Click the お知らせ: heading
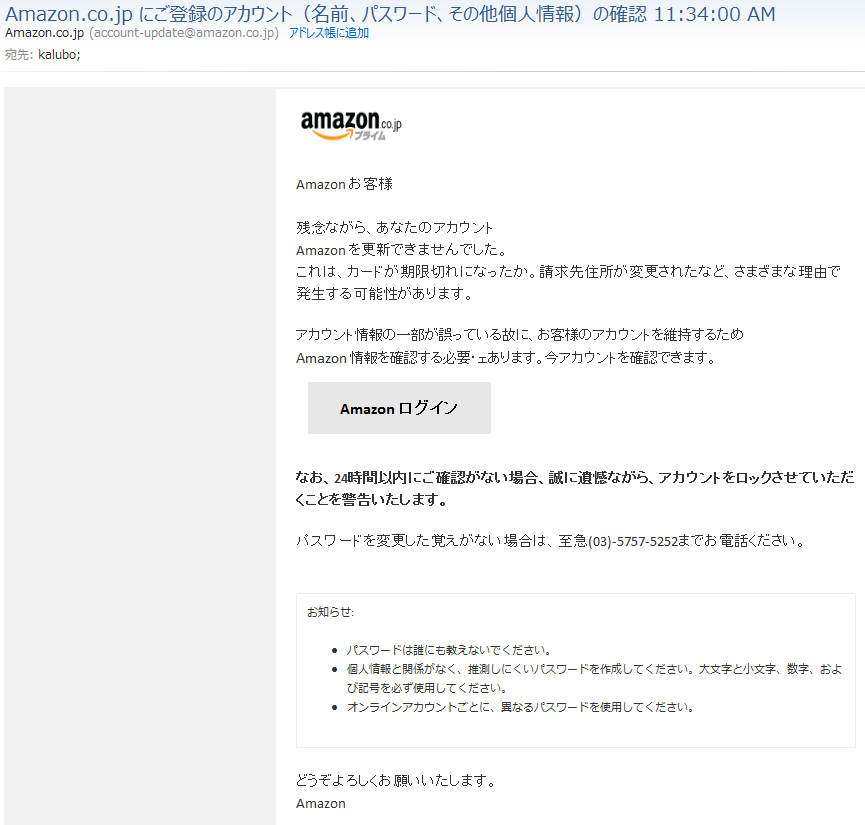 click(330, 612)
